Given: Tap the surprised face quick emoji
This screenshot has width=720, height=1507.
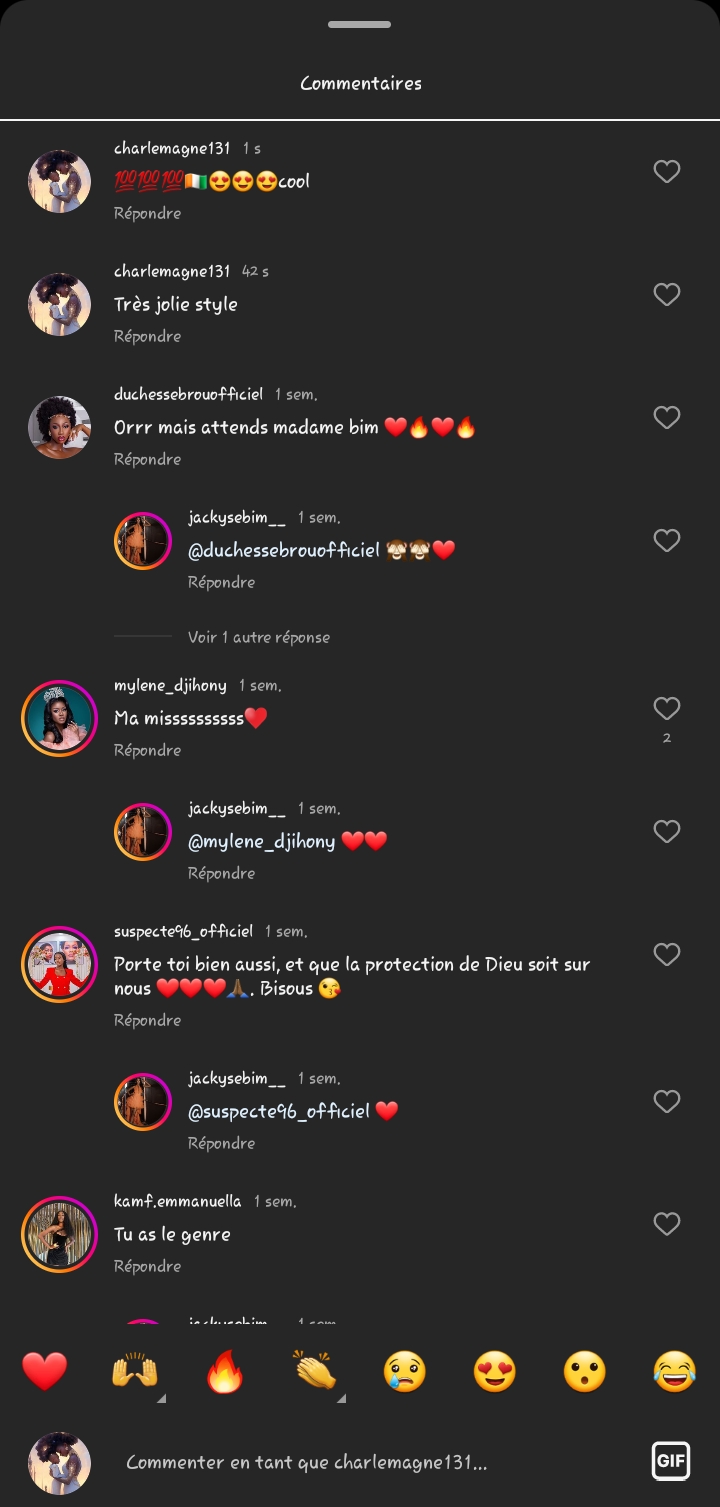Looking at the screenshot, I should 585,1371.
